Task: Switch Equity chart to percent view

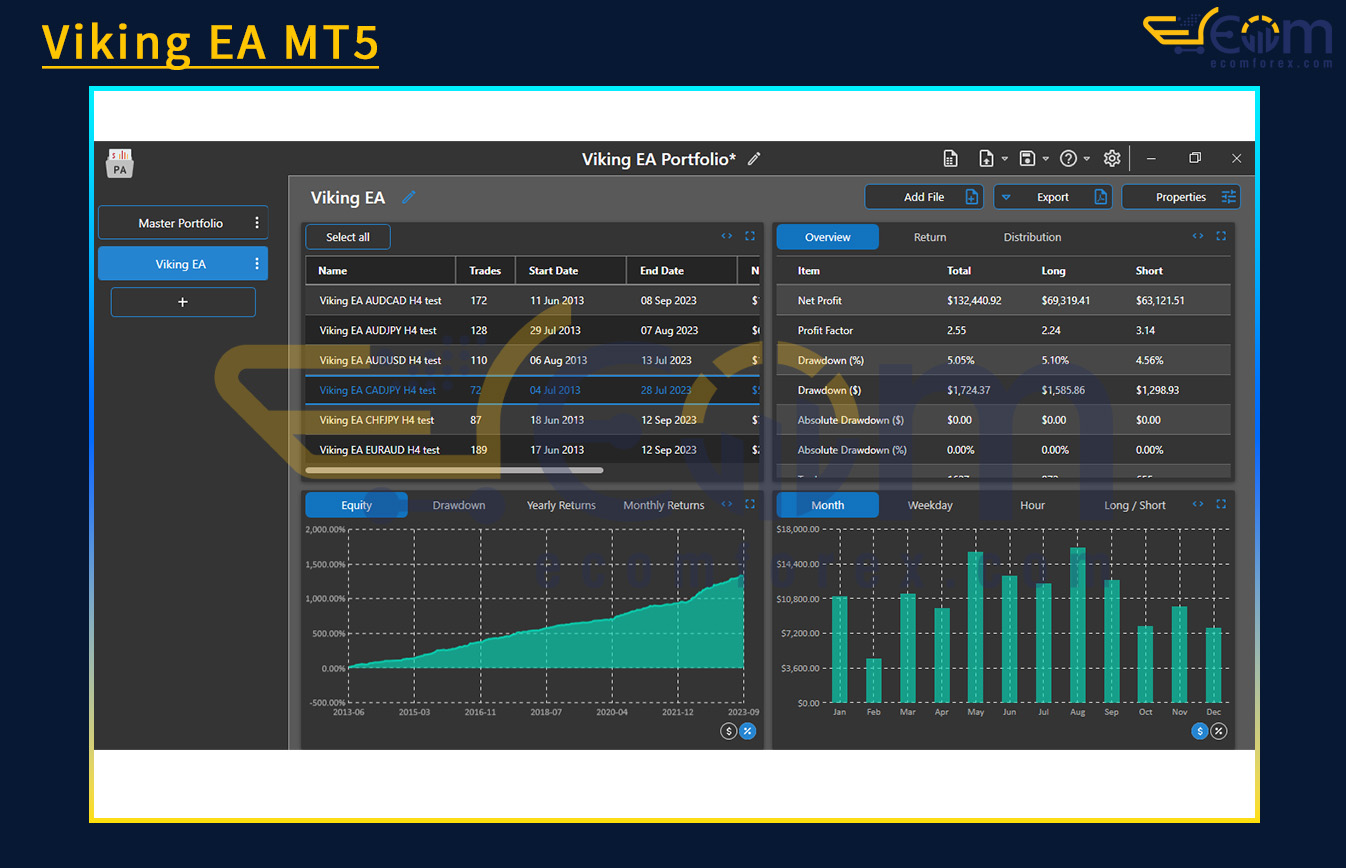Action: [747, 732]
